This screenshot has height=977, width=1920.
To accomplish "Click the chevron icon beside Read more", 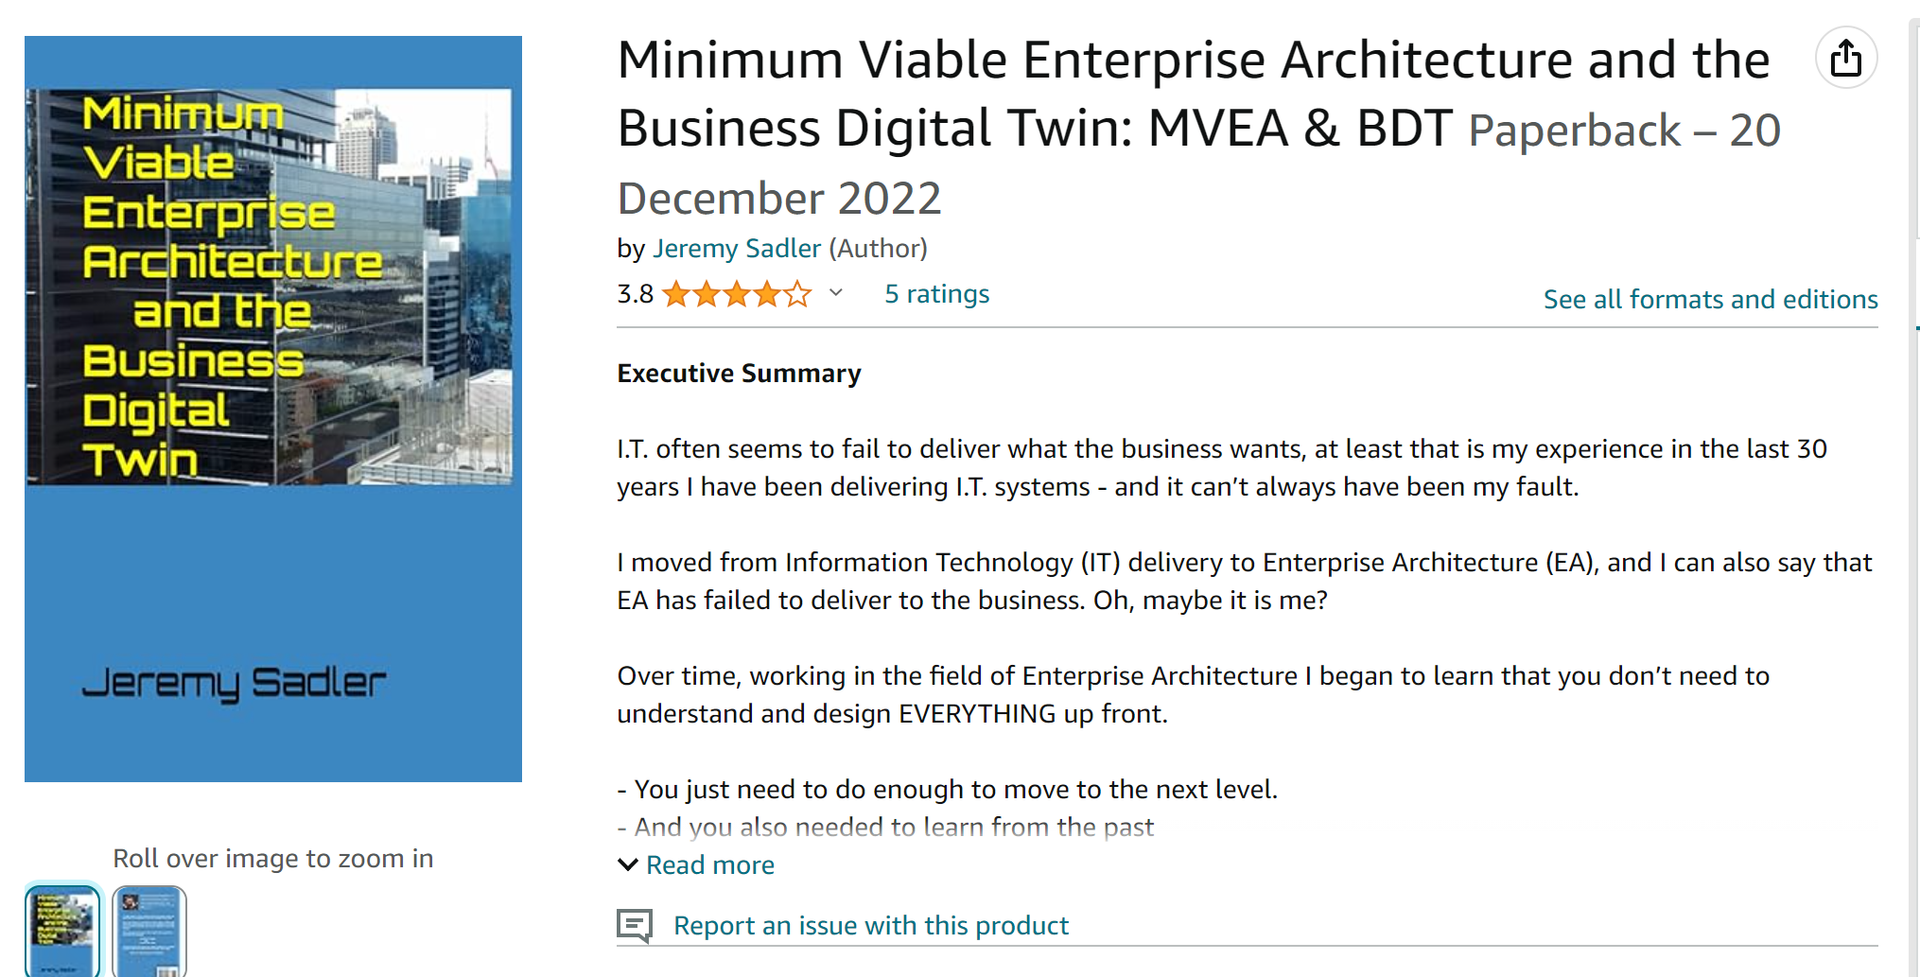I will pyautogui.click(x=626, y=864).
